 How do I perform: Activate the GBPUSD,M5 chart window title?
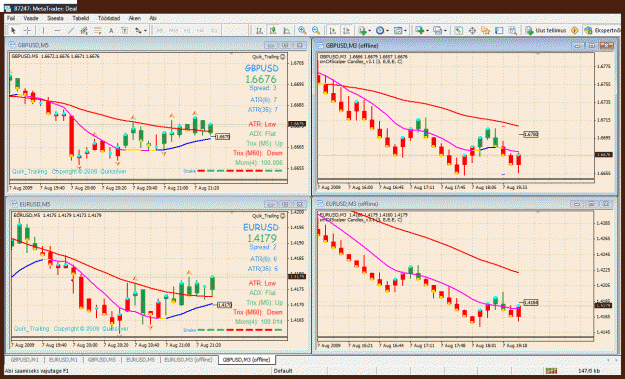point(33,45)
